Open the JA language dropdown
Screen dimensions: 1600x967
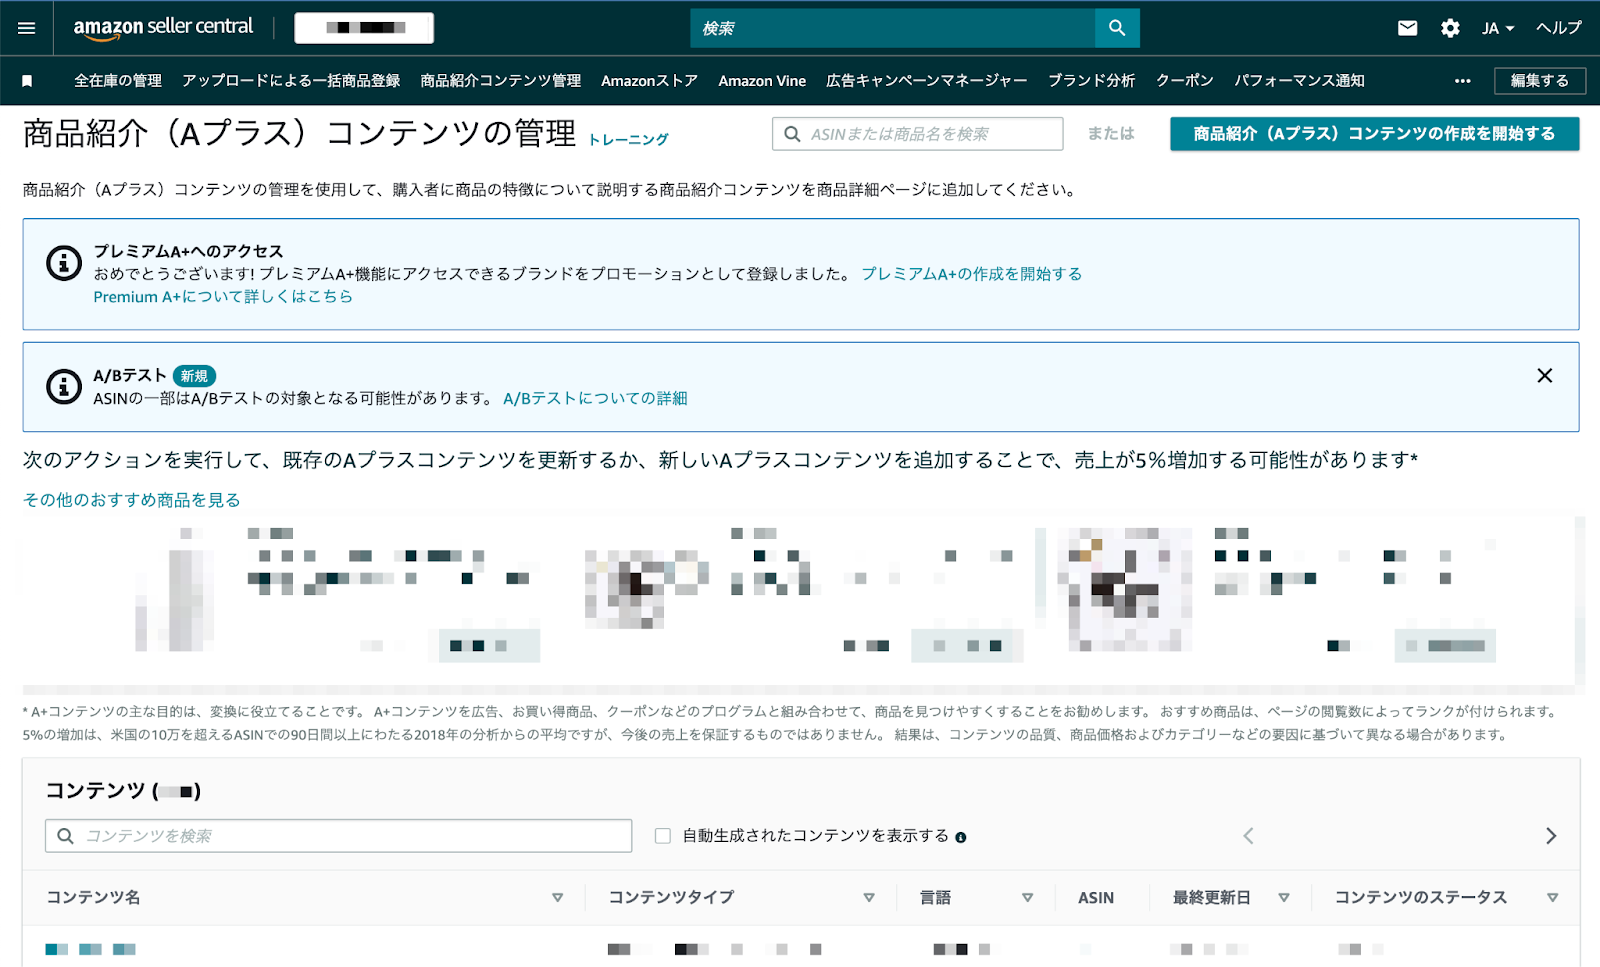1498,28
